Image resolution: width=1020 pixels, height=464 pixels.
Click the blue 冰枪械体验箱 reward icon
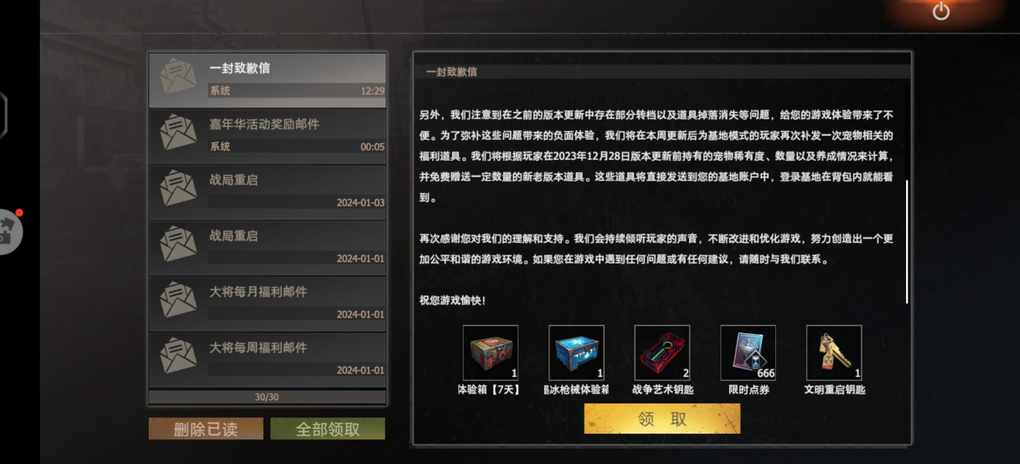pos(576,353)
